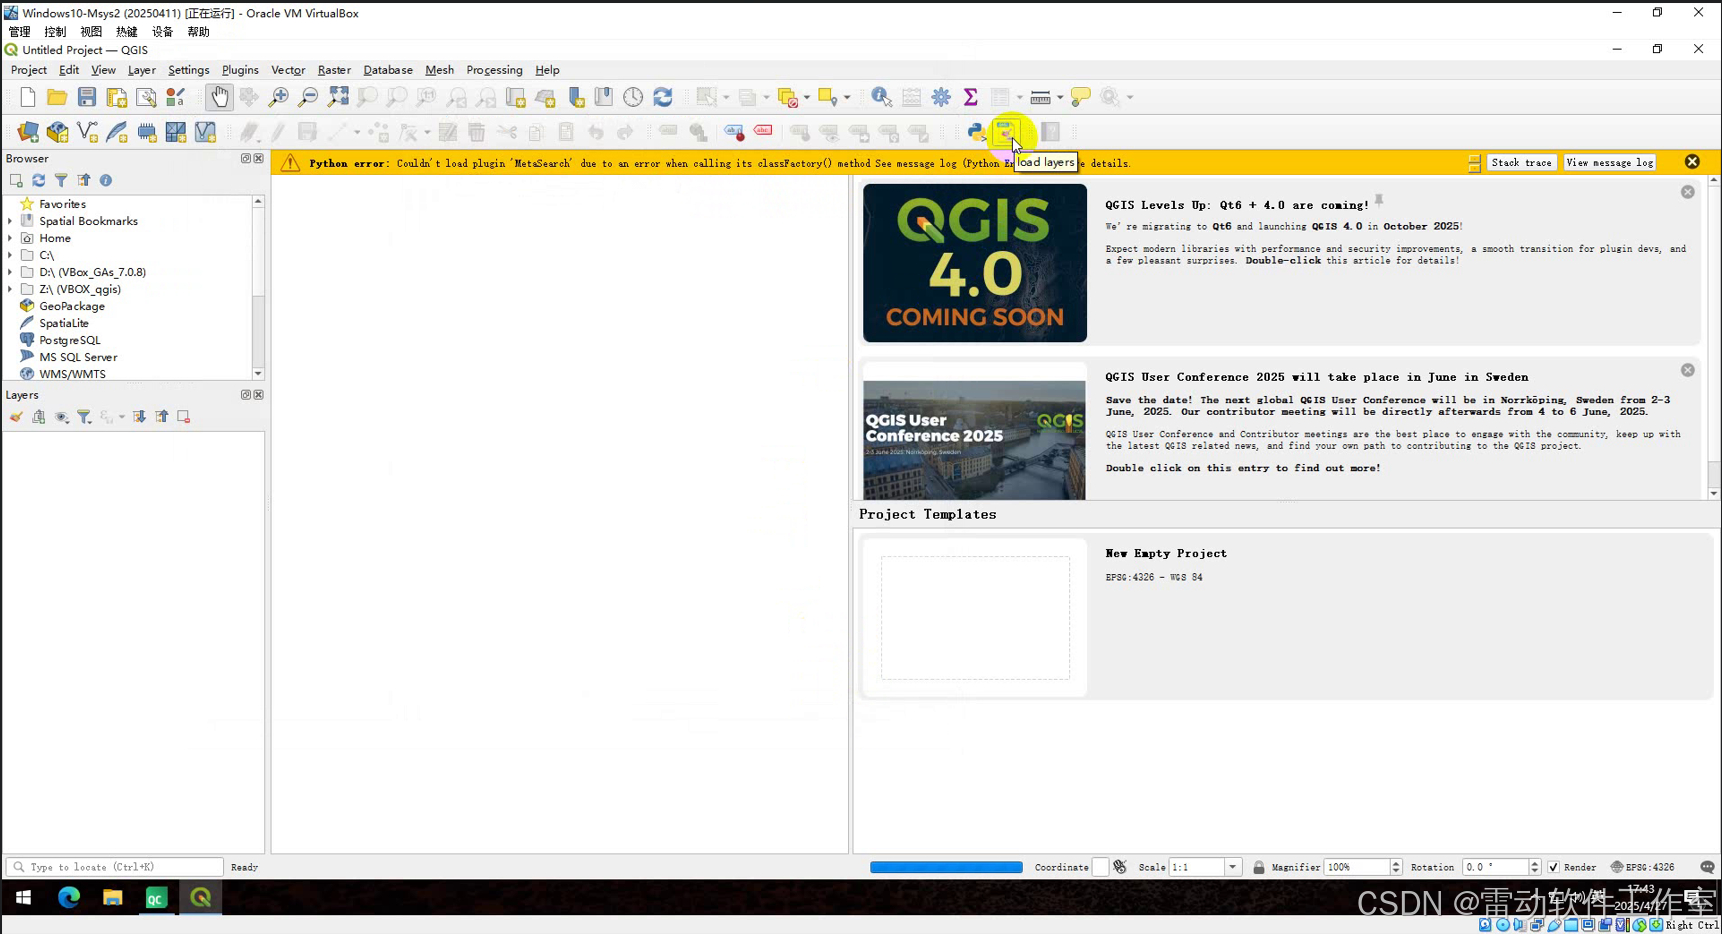This screenshot has height=934, width=1722.
Task: Open the Project menu
Action: point(29,70)
